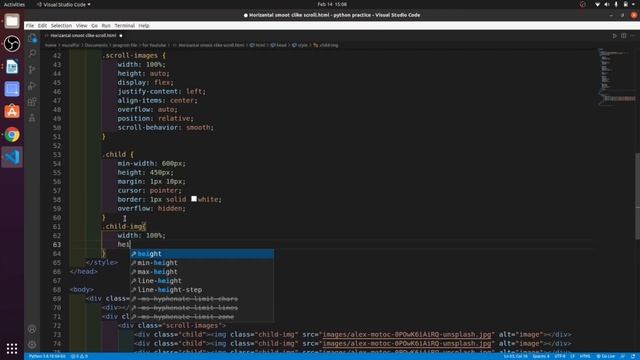The width and height of the screenshot is (640, 360).
Task: Click the 'style' breadcrumb segment
Action: [x=302, y=45]
